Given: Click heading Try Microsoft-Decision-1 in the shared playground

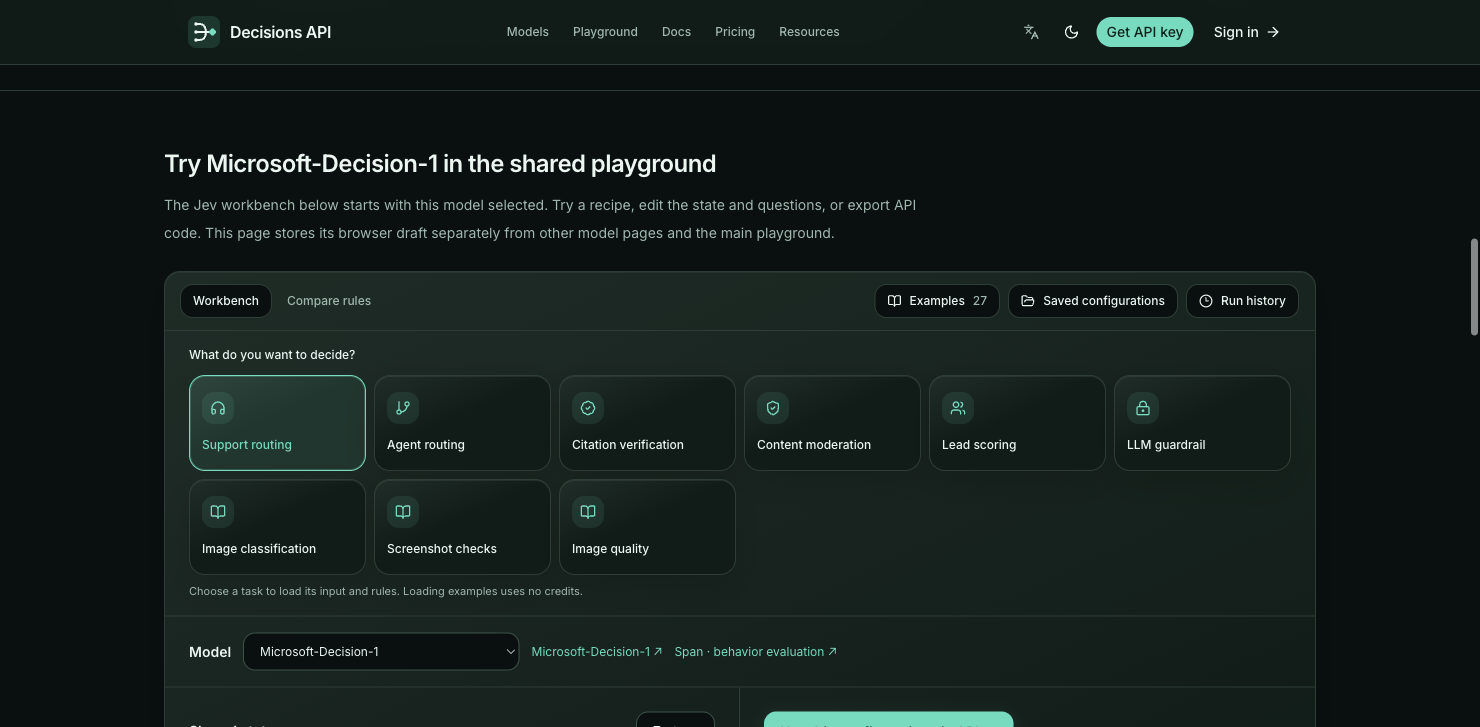Looking at the screenshot, I should (440, 164).
